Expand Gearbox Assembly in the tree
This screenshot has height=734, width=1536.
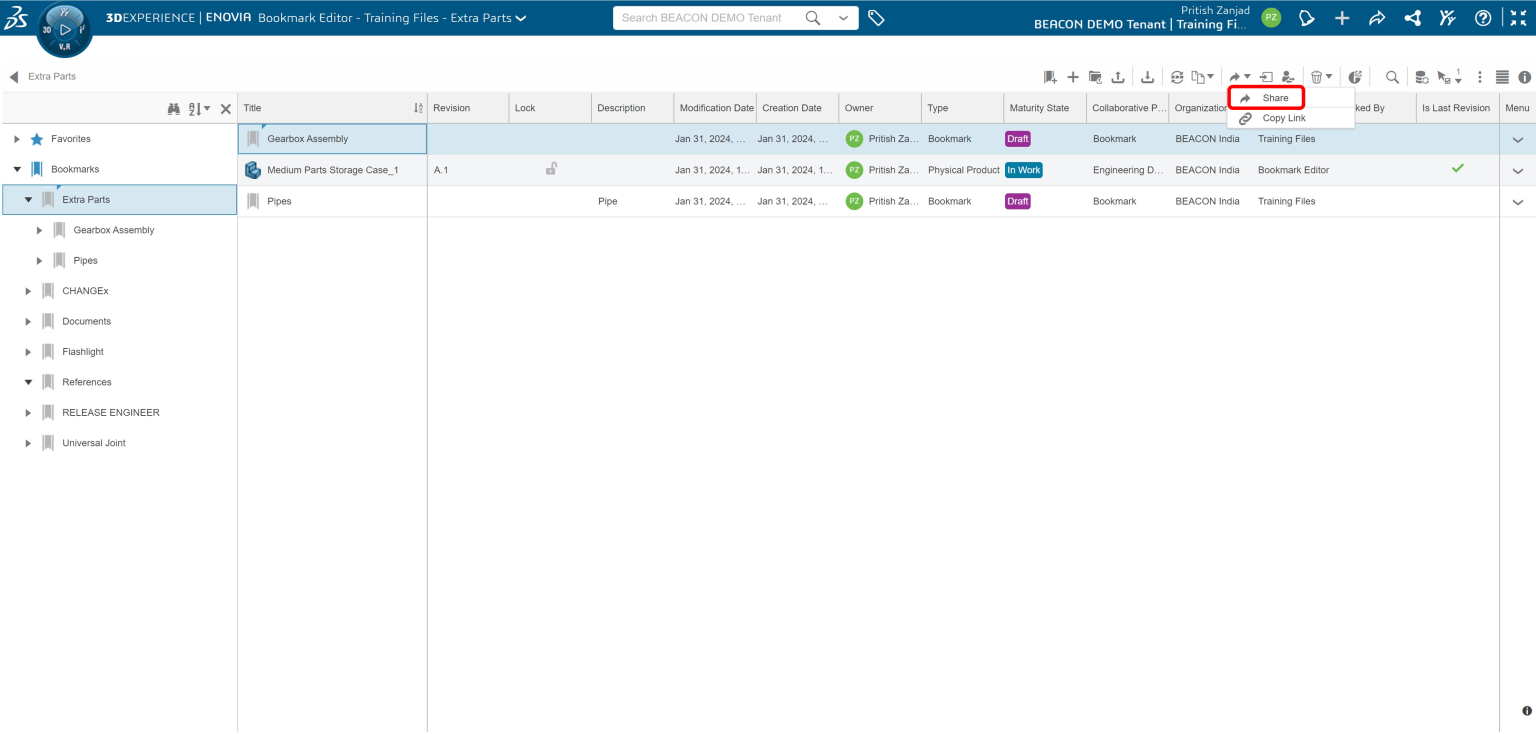click(39, 230)
